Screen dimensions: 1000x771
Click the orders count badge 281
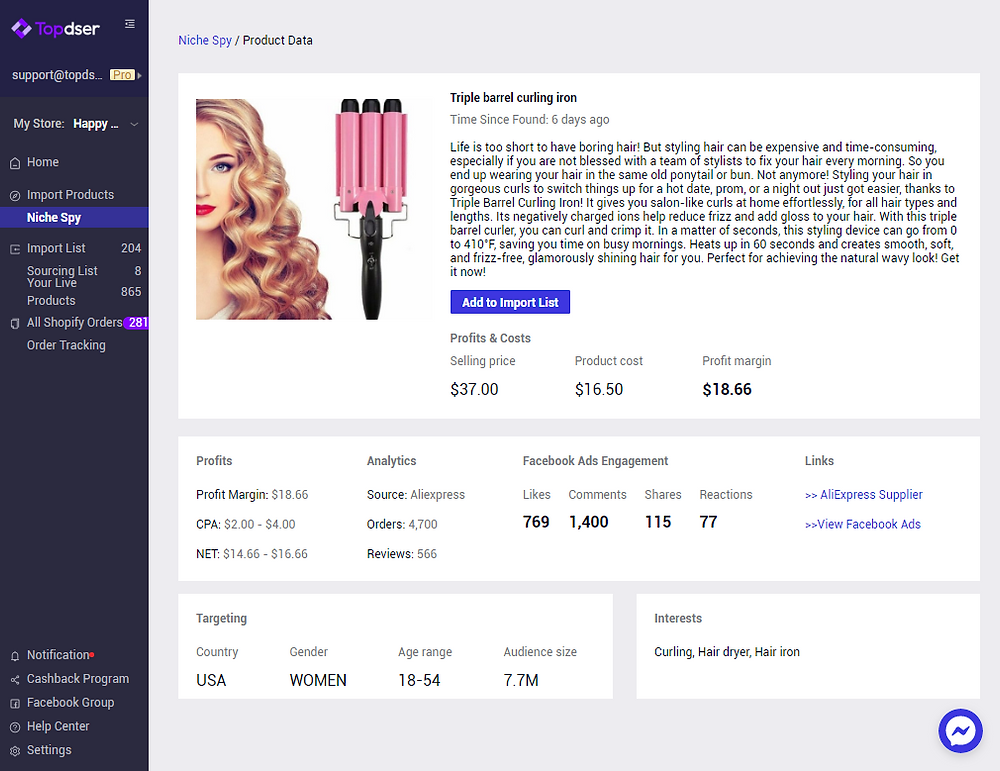click(136, 323)
